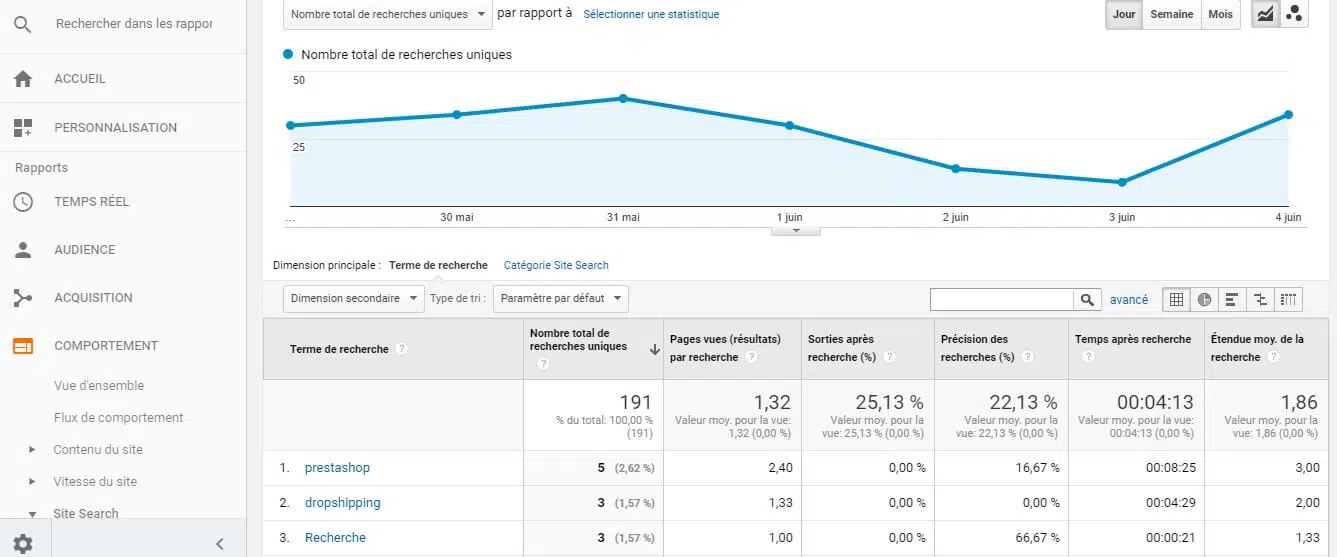This screenshot has width=1337, height=557.
Task: Select the comparison view icon
Action: (x=1260, y=299)
